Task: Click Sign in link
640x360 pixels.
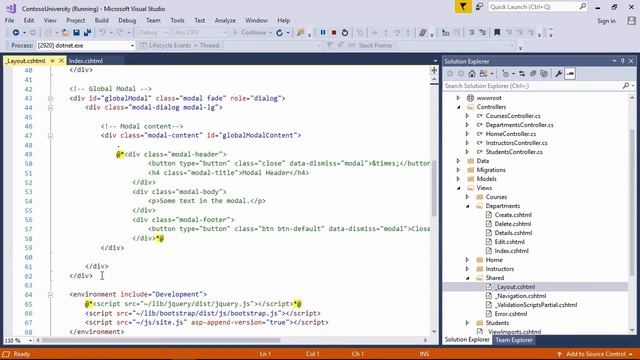Action: click(606, 21)
